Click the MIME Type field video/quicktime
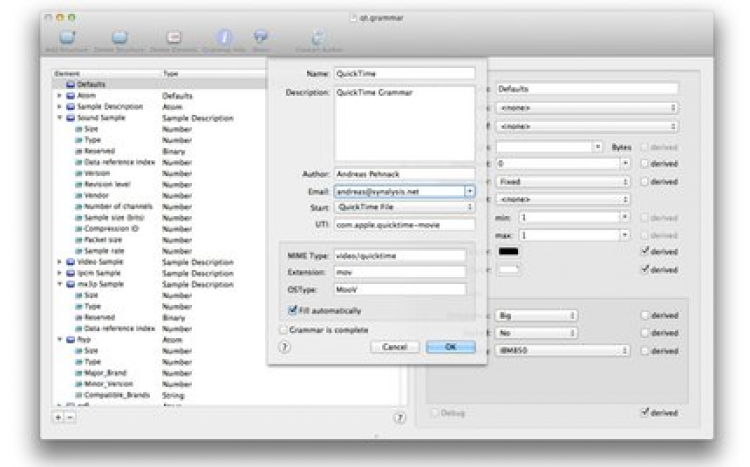 coord(400,256)
